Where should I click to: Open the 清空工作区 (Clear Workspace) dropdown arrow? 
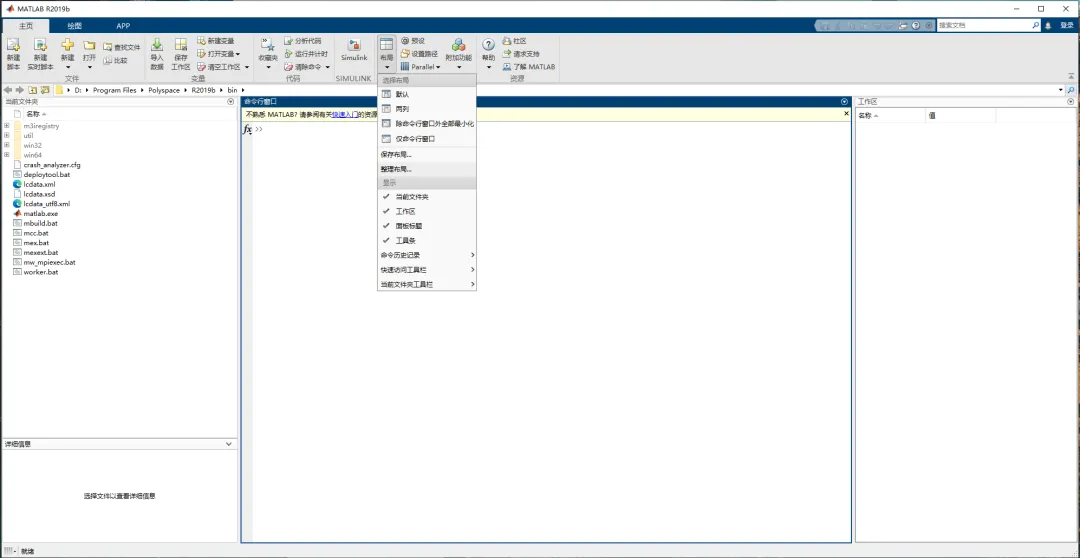(x=246, y=67)
